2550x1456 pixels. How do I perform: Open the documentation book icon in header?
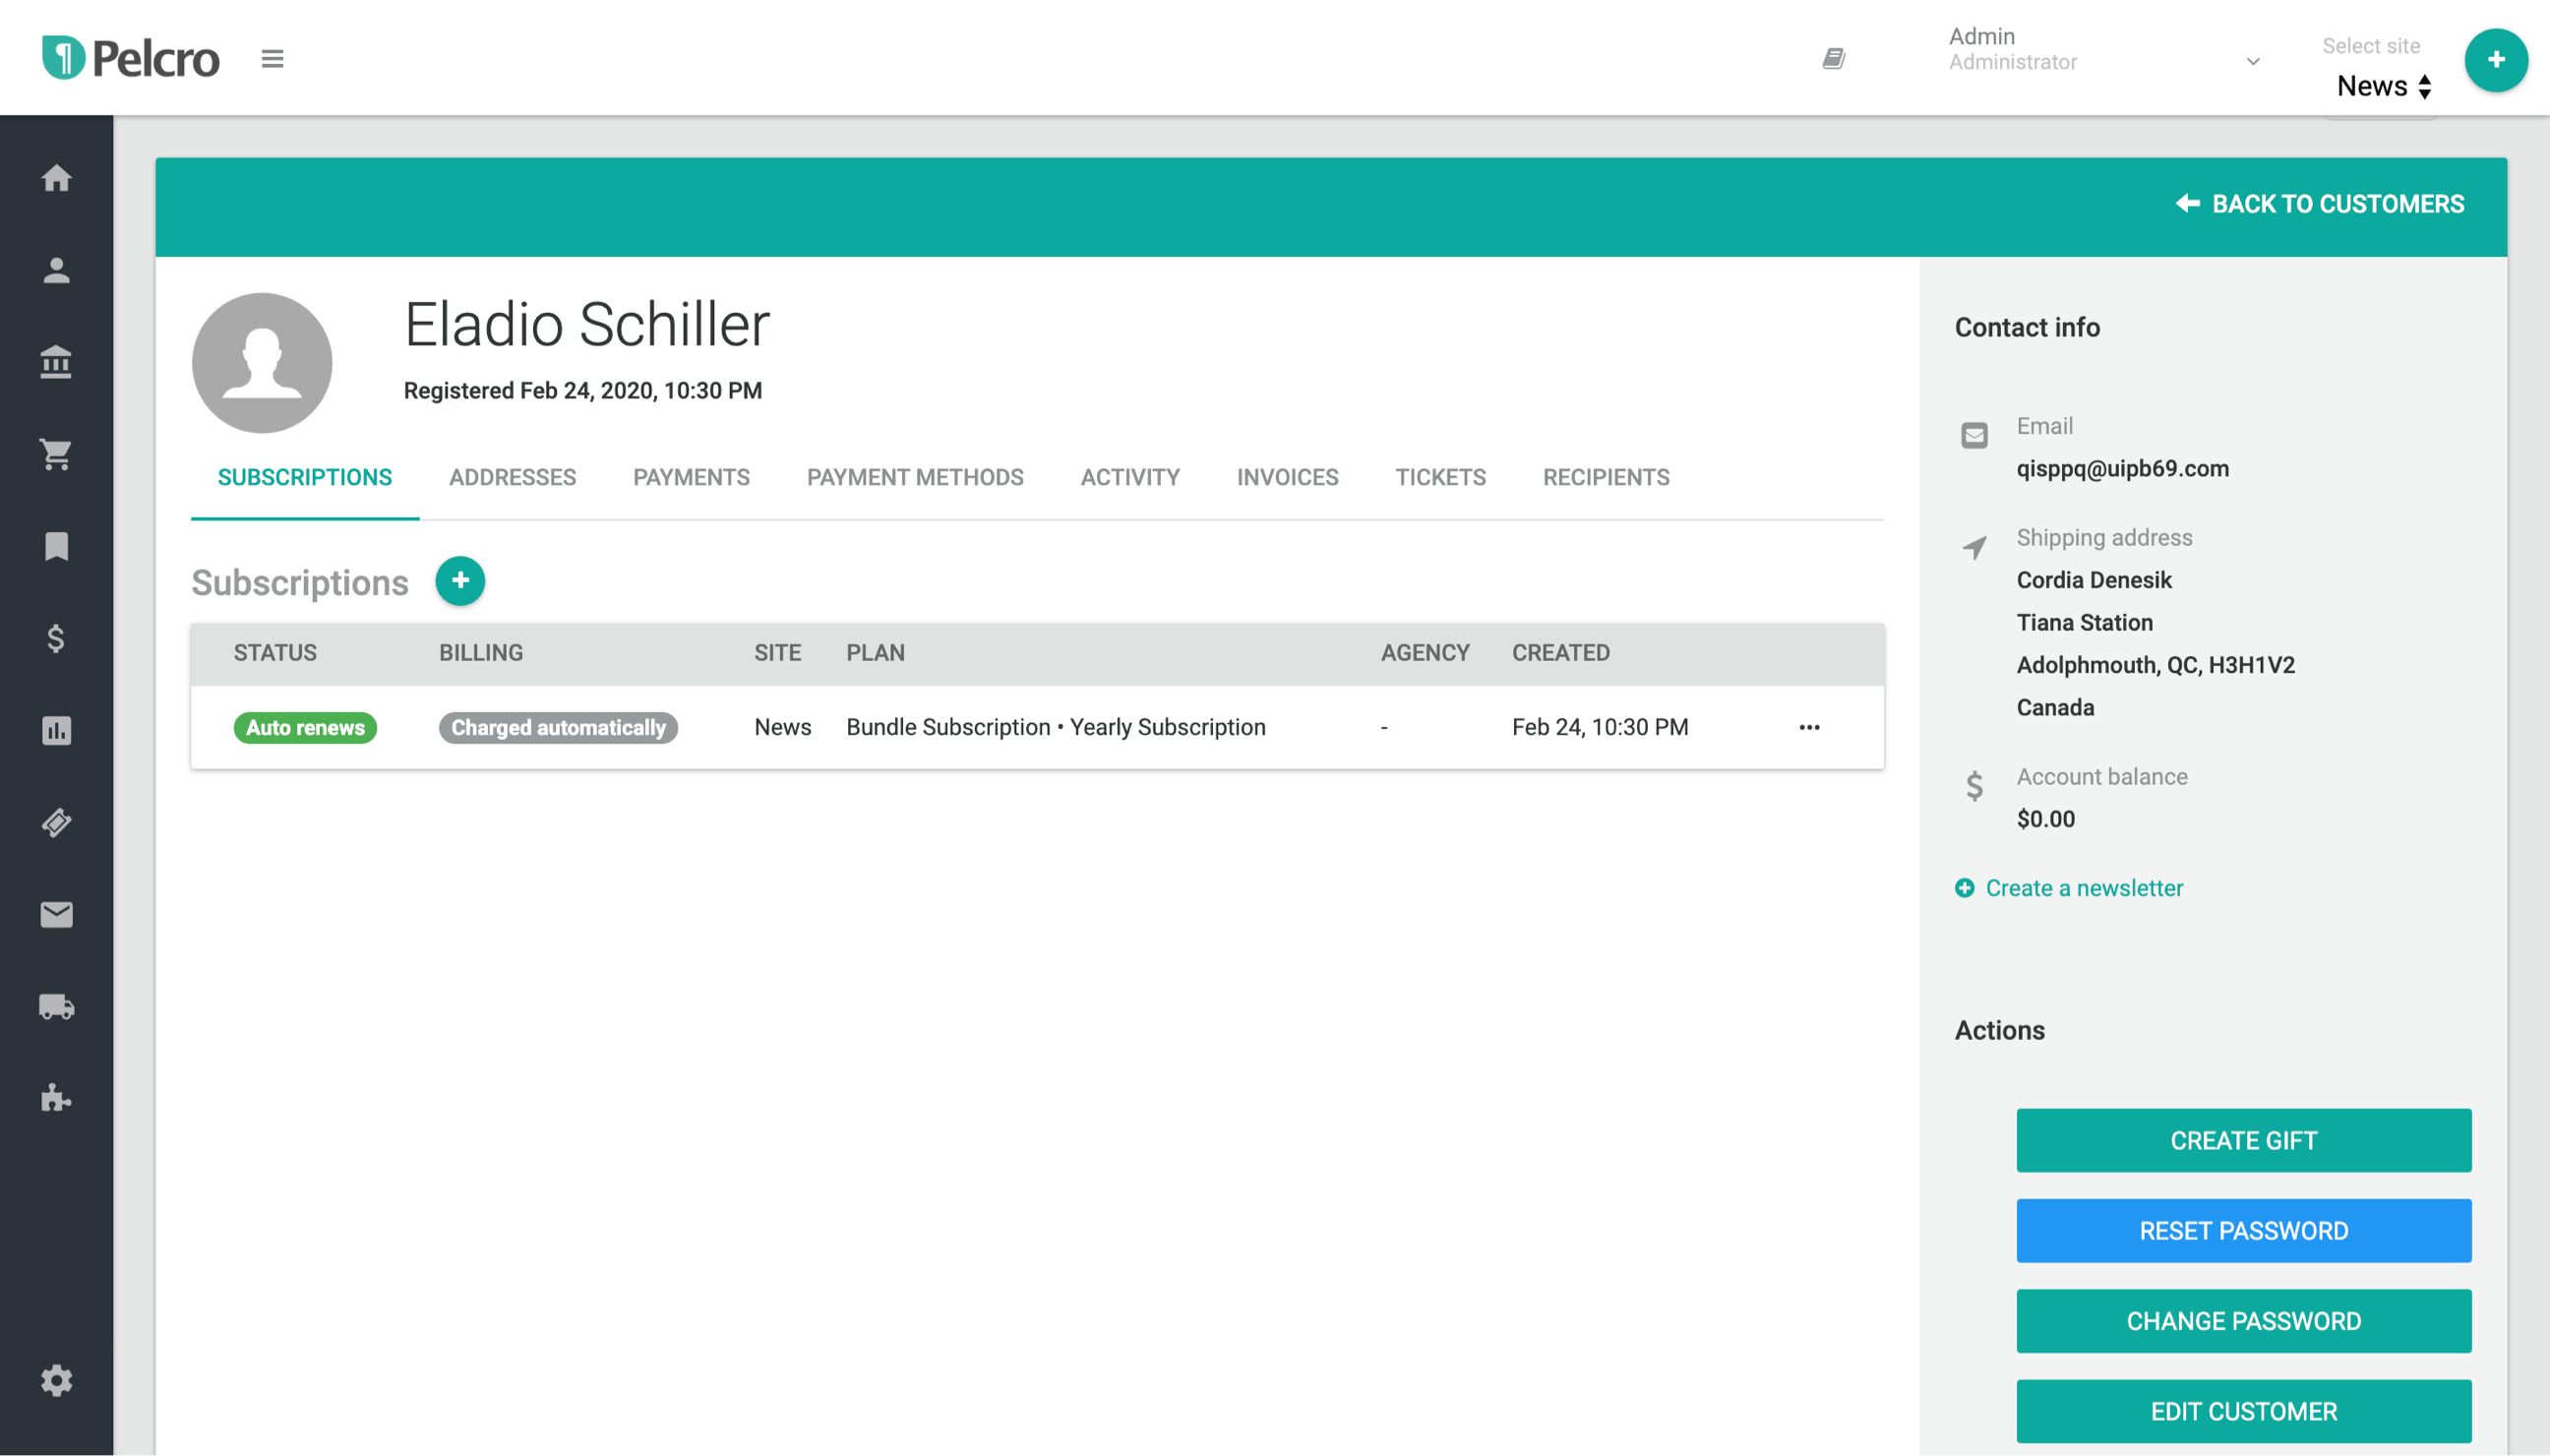coord(1833,59)
